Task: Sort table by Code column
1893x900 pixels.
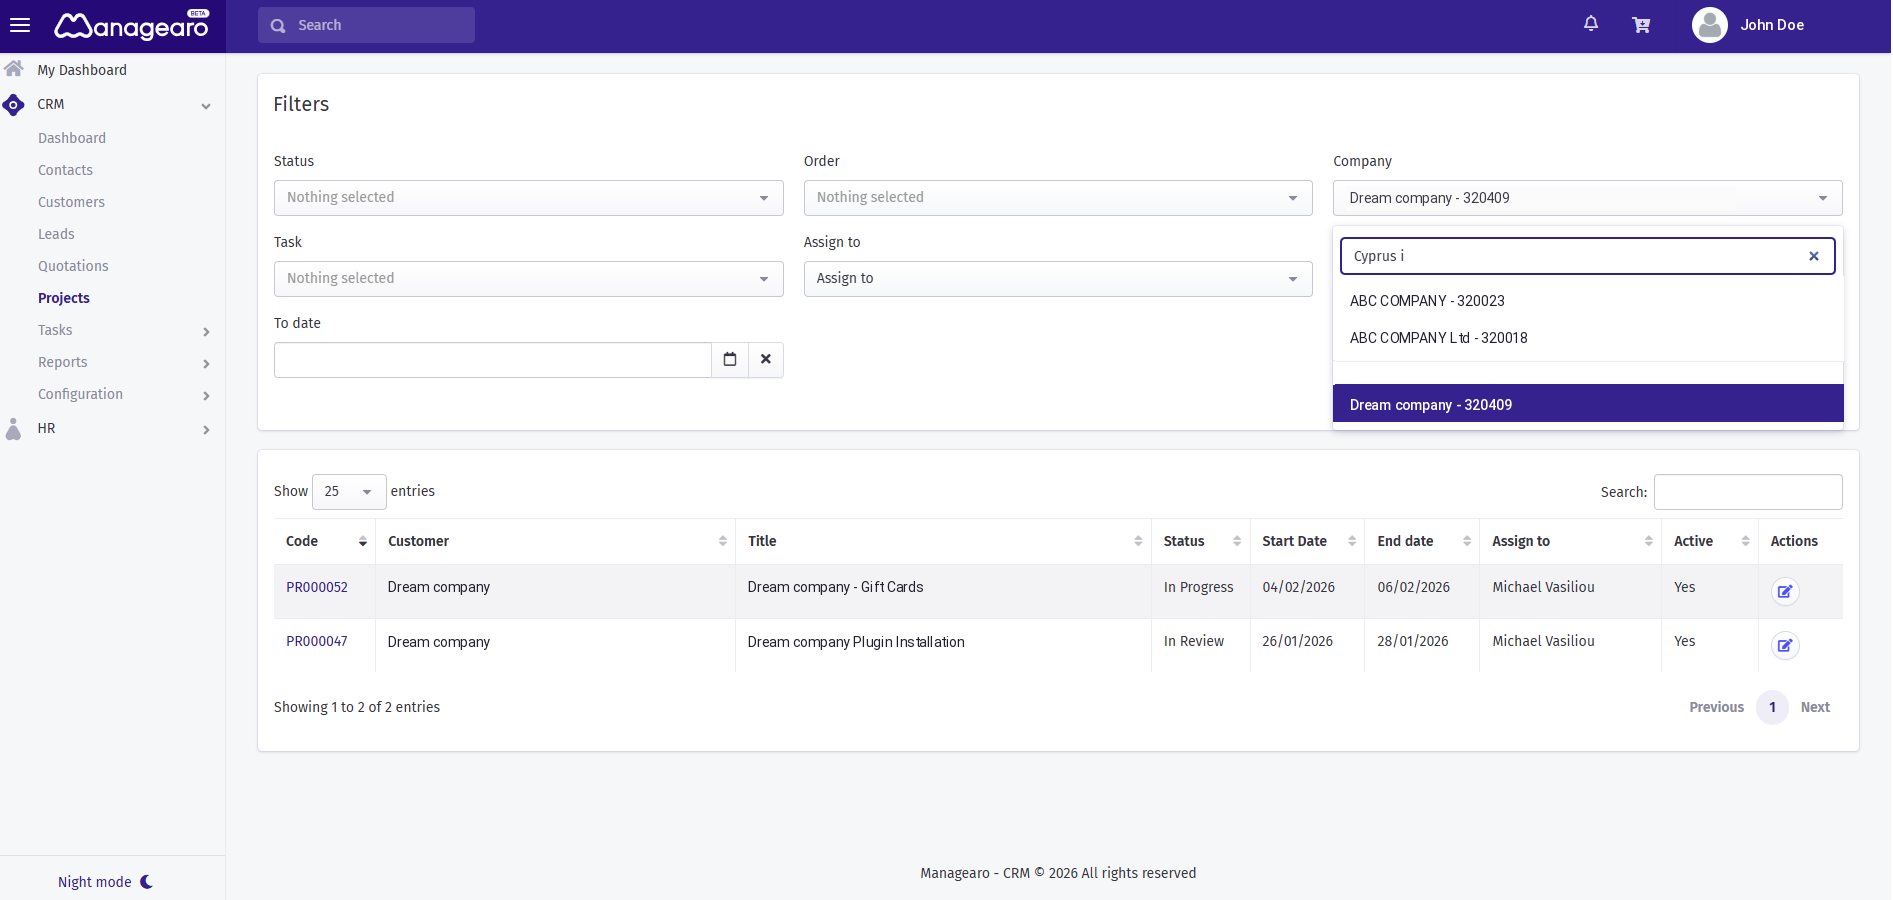Action: [x=324, y=541]
